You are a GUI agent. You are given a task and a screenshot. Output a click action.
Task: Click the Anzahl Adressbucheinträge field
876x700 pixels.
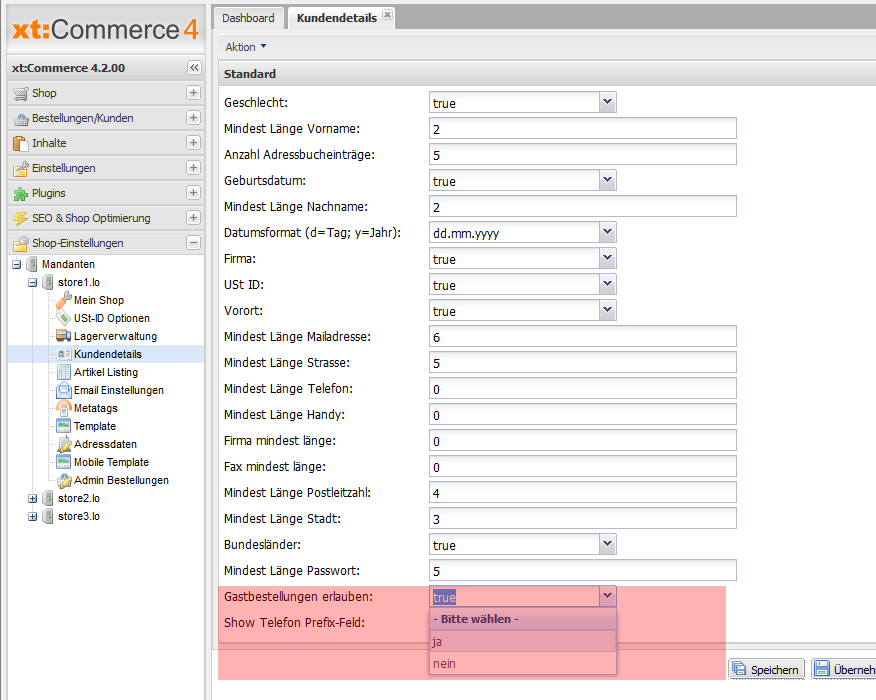(583, 154)
